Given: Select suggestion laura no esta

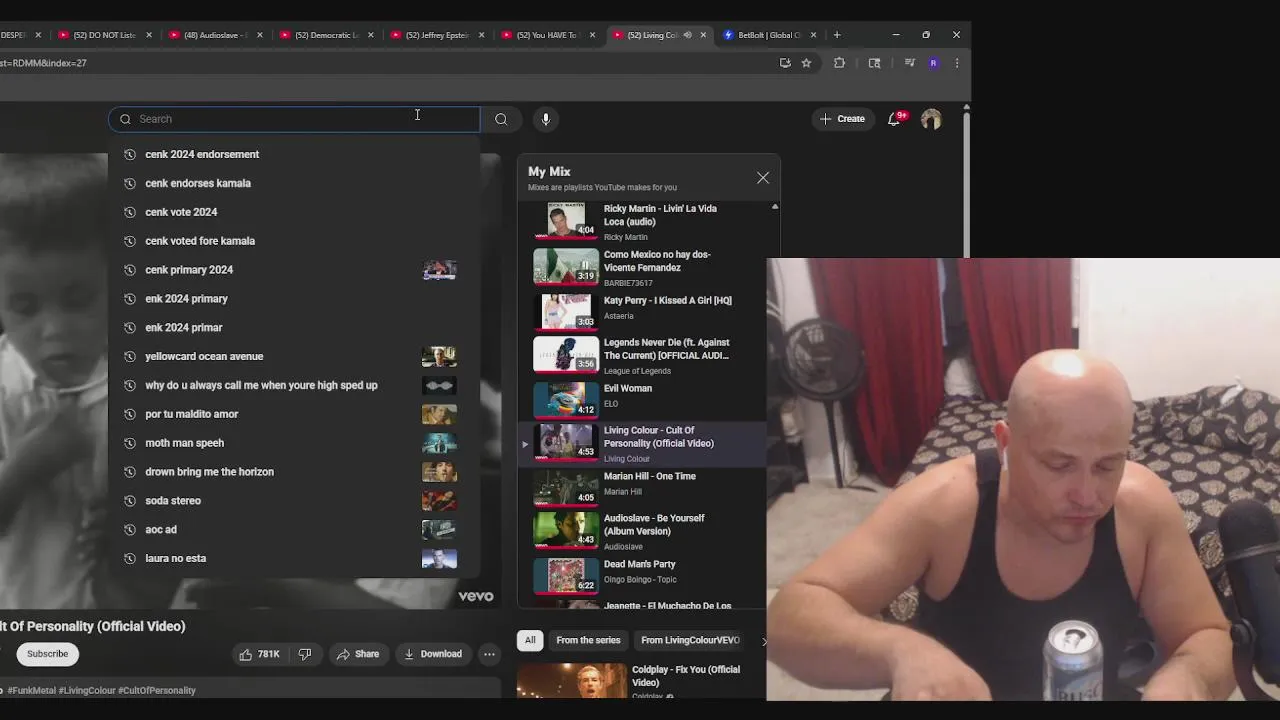Looking at the screenshot, I should pyautogui.click(x=294, y=558).
